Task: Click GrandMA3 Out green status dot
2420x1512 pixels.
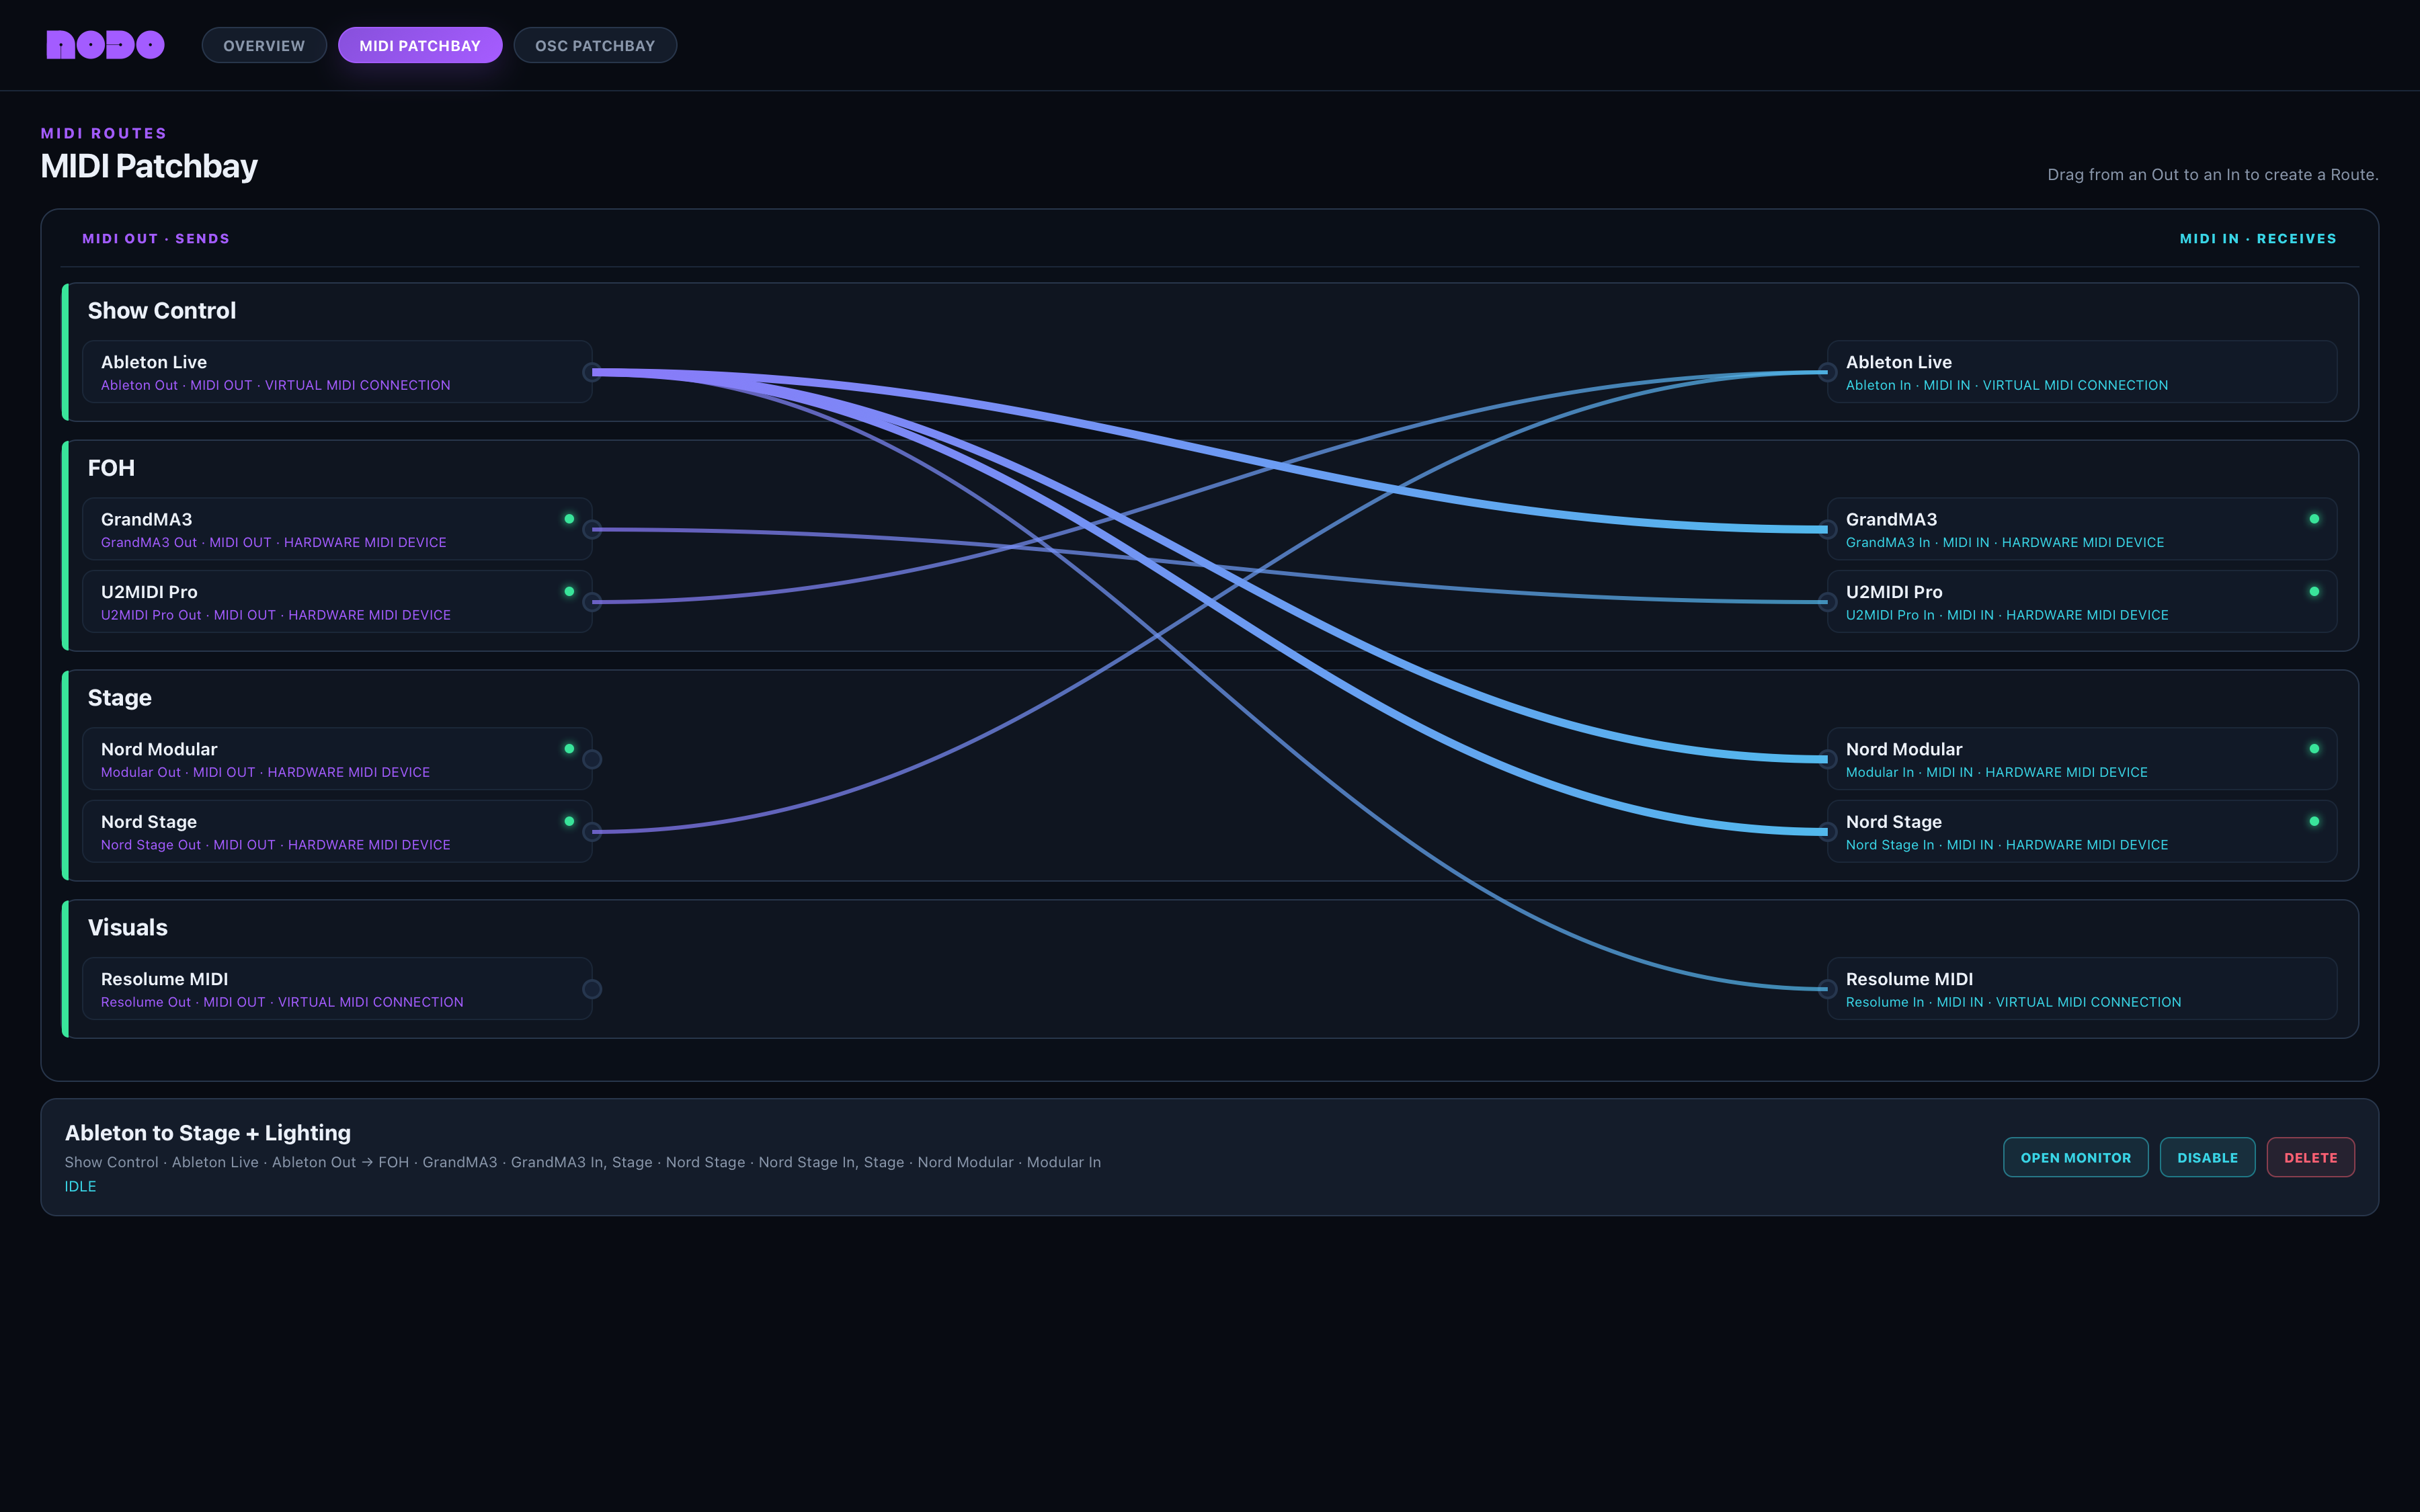Action: [x=569, y=519]
